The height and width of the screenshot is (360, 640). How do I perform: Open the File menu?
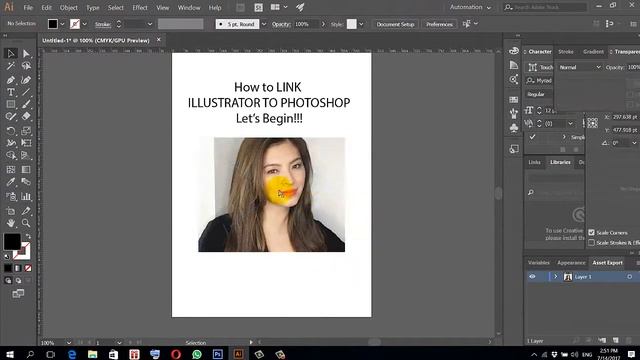pyautogui.click(x=28, y=8)
